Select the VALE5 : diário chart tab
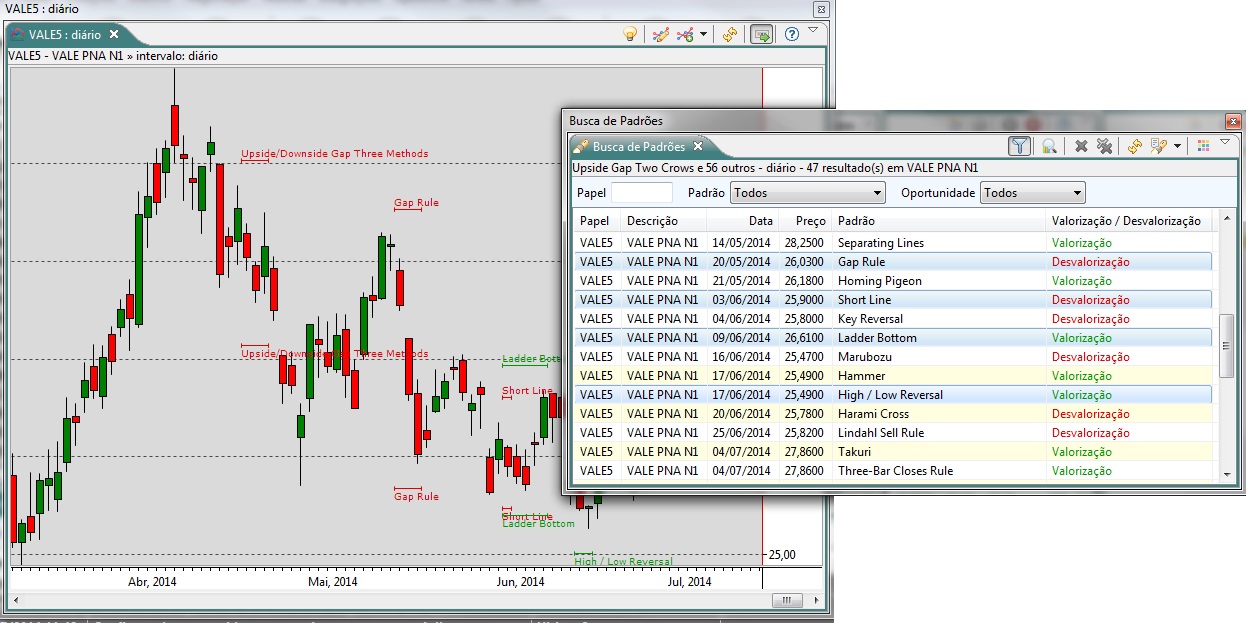 pyautogui.click(x=64, y=34)
